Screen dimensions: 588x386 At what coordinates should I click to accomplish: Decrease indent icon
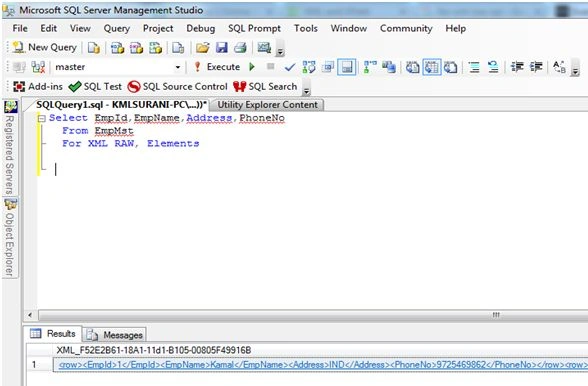[517, 67]
